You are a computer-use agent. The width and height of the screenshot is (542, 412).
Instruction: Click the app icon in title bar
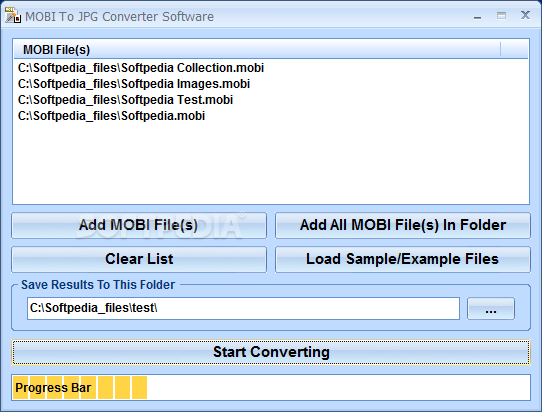coord(13,15)
